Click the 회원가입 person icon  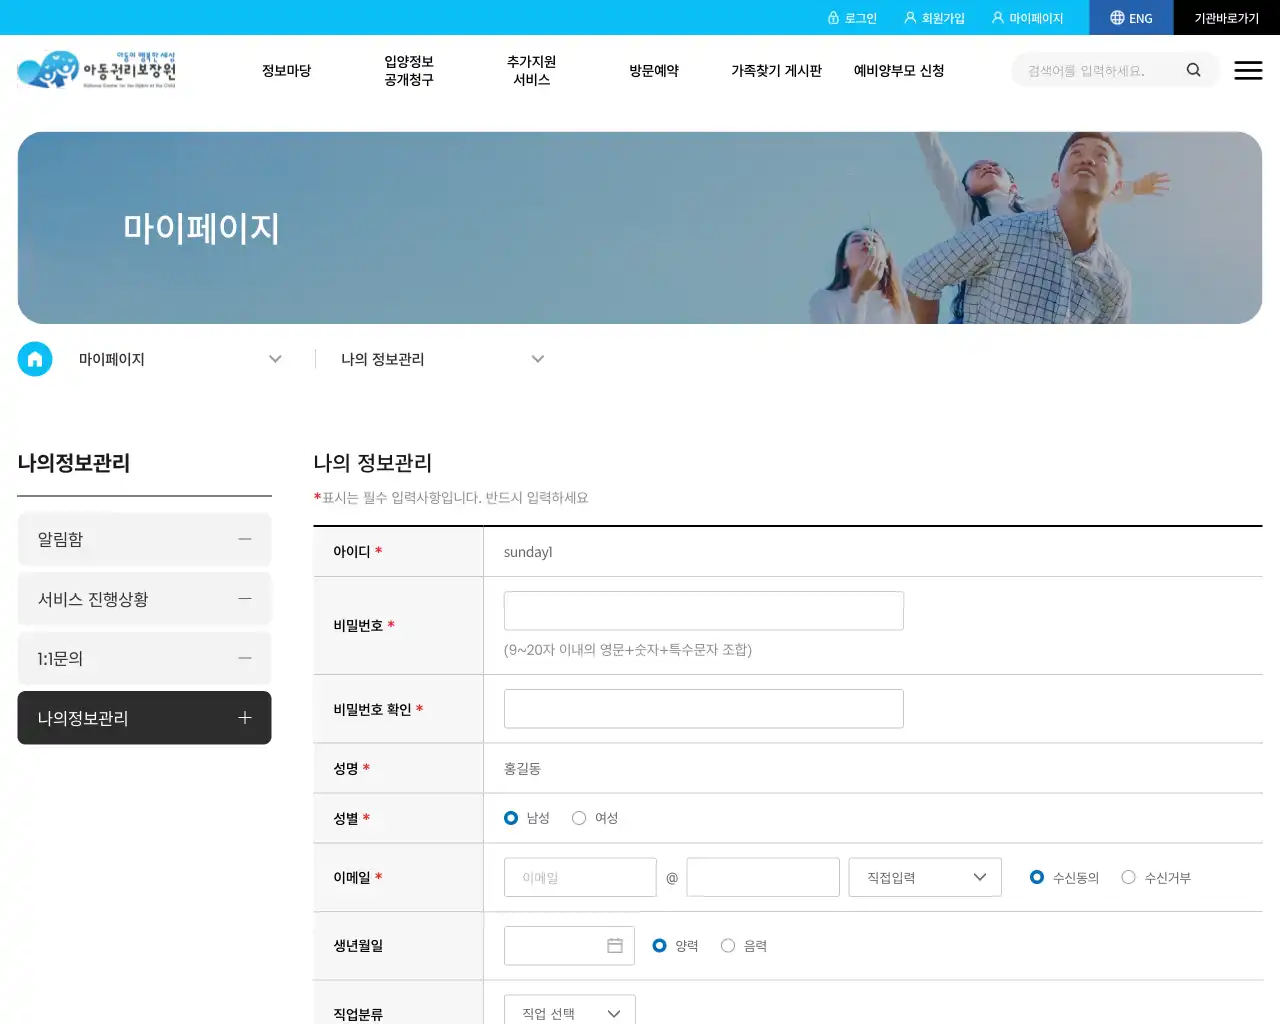pos(908,17)
